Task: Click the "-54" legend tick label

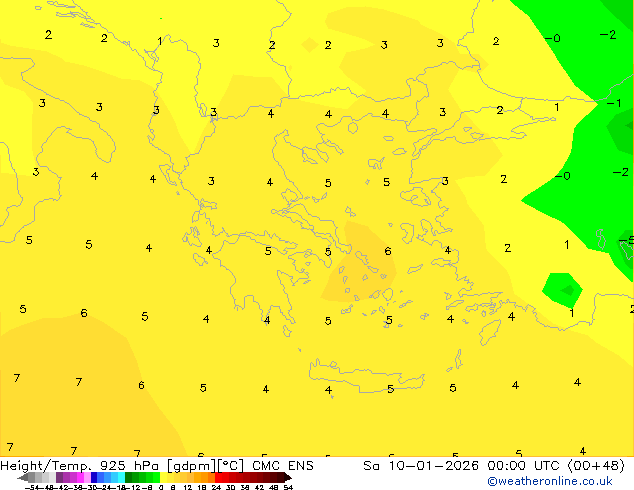Action: tap(32, 488)
